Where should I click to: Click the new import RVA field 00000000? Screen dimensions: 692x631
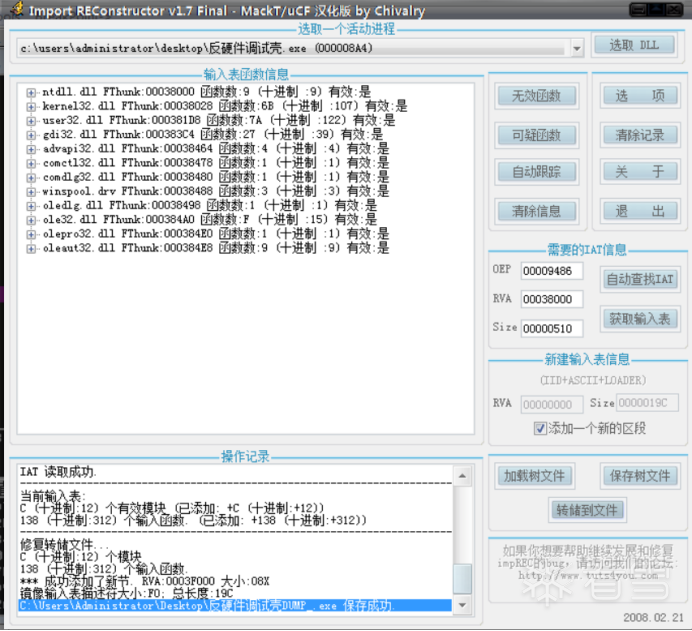coord(552,404)
